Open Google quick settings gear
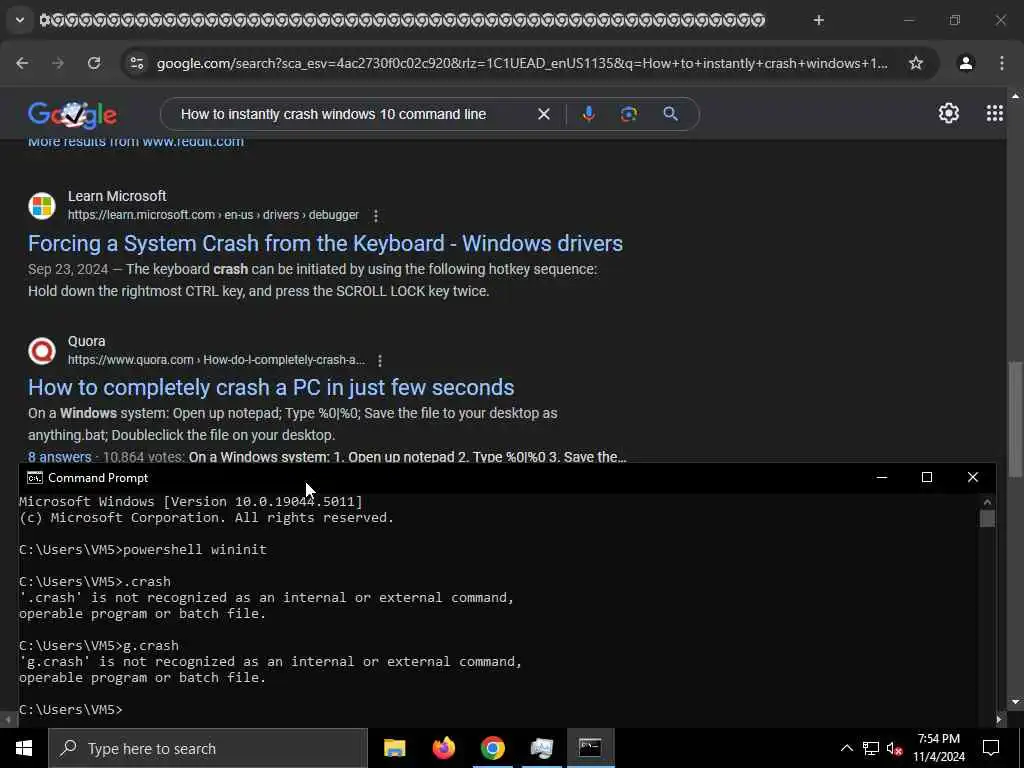 coord(948,114)
